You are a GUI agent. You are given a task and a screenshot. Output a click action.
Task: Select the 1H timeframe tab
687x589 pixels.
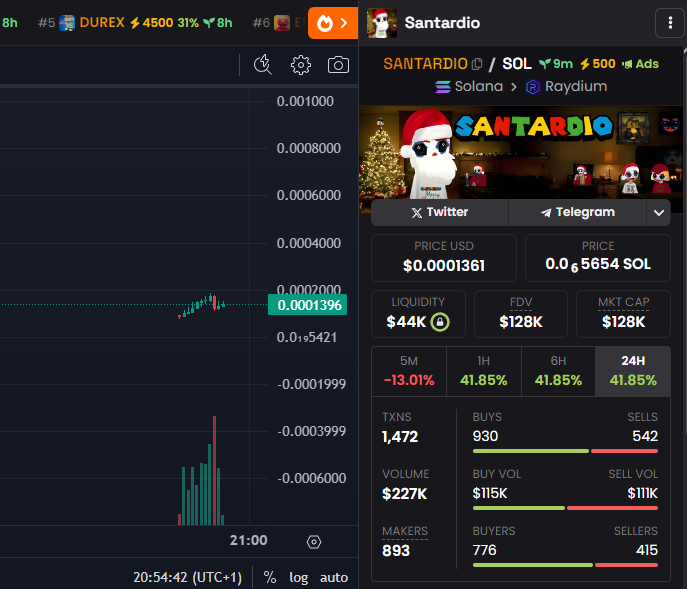484,371
